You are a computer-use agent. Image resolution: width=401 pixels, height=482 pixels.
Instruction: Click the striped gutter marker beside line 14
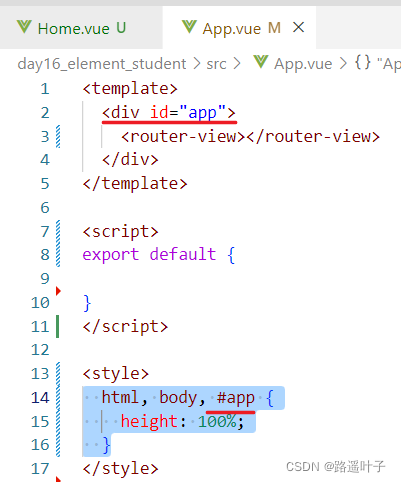pos(58,398)
